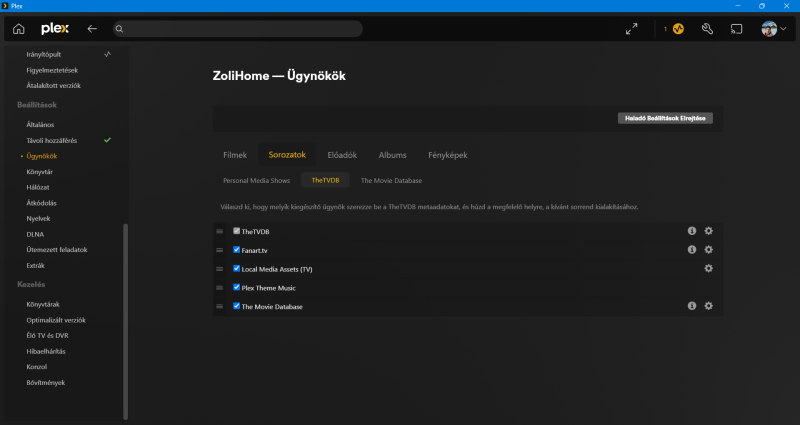
Task: Select the Sorozatok tab
Action: coord(287,155)
